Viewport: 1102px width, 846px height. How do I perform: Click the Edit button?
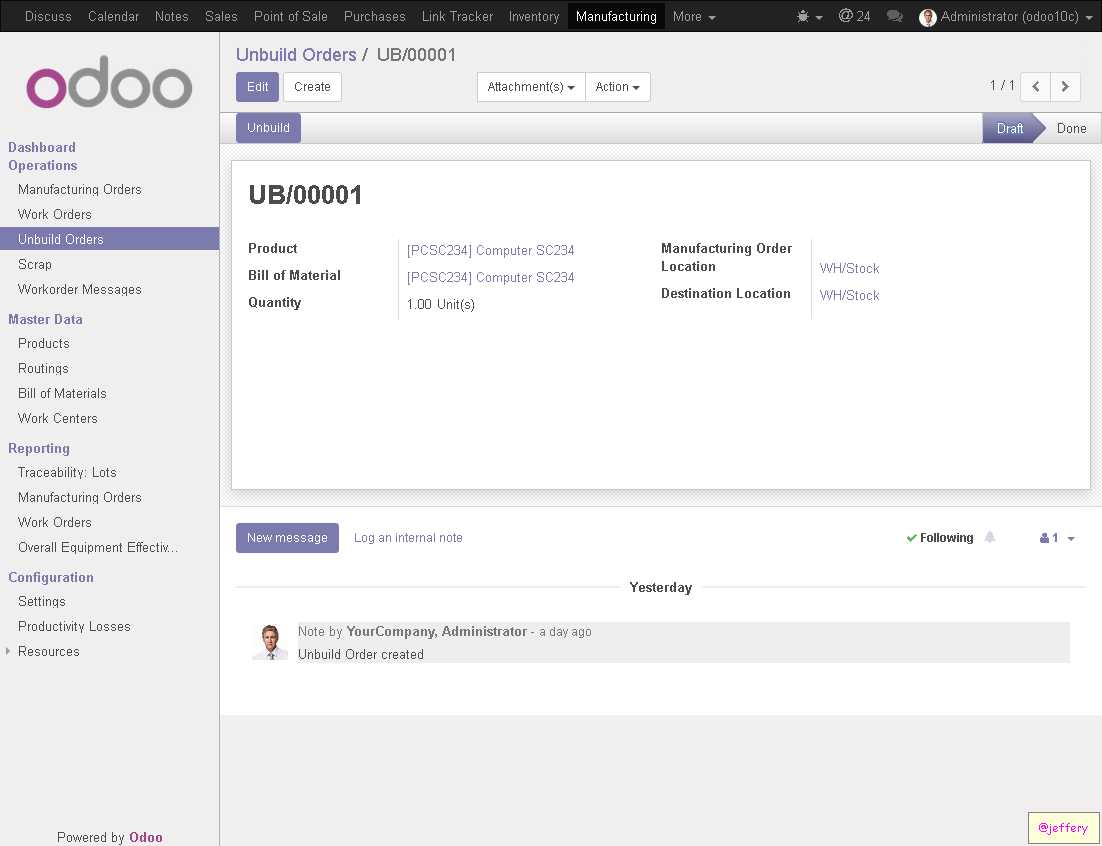pos(257,87)
